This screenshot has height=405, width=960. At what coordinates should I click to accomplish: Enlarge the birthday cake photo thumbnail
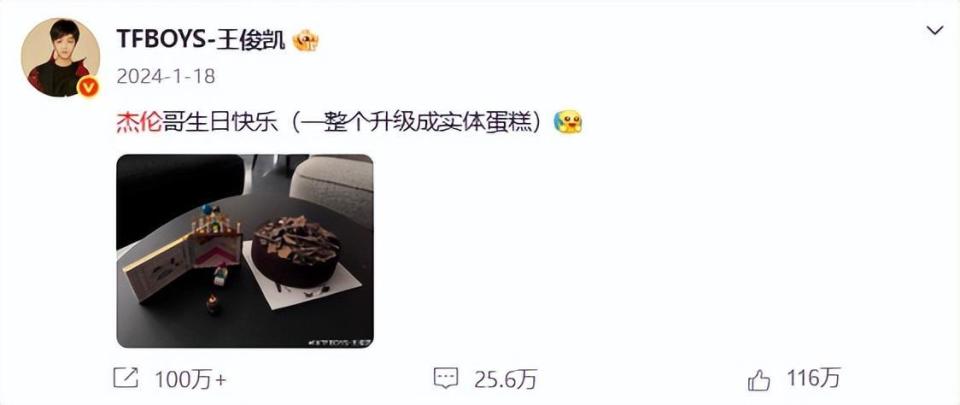pyautogui.click(x=245, y=251)
